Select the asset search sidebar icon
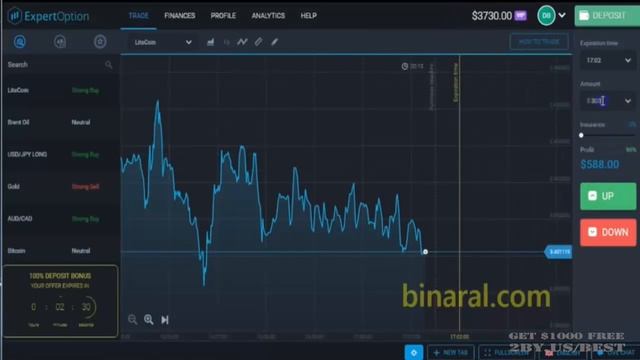 (20, 42)
